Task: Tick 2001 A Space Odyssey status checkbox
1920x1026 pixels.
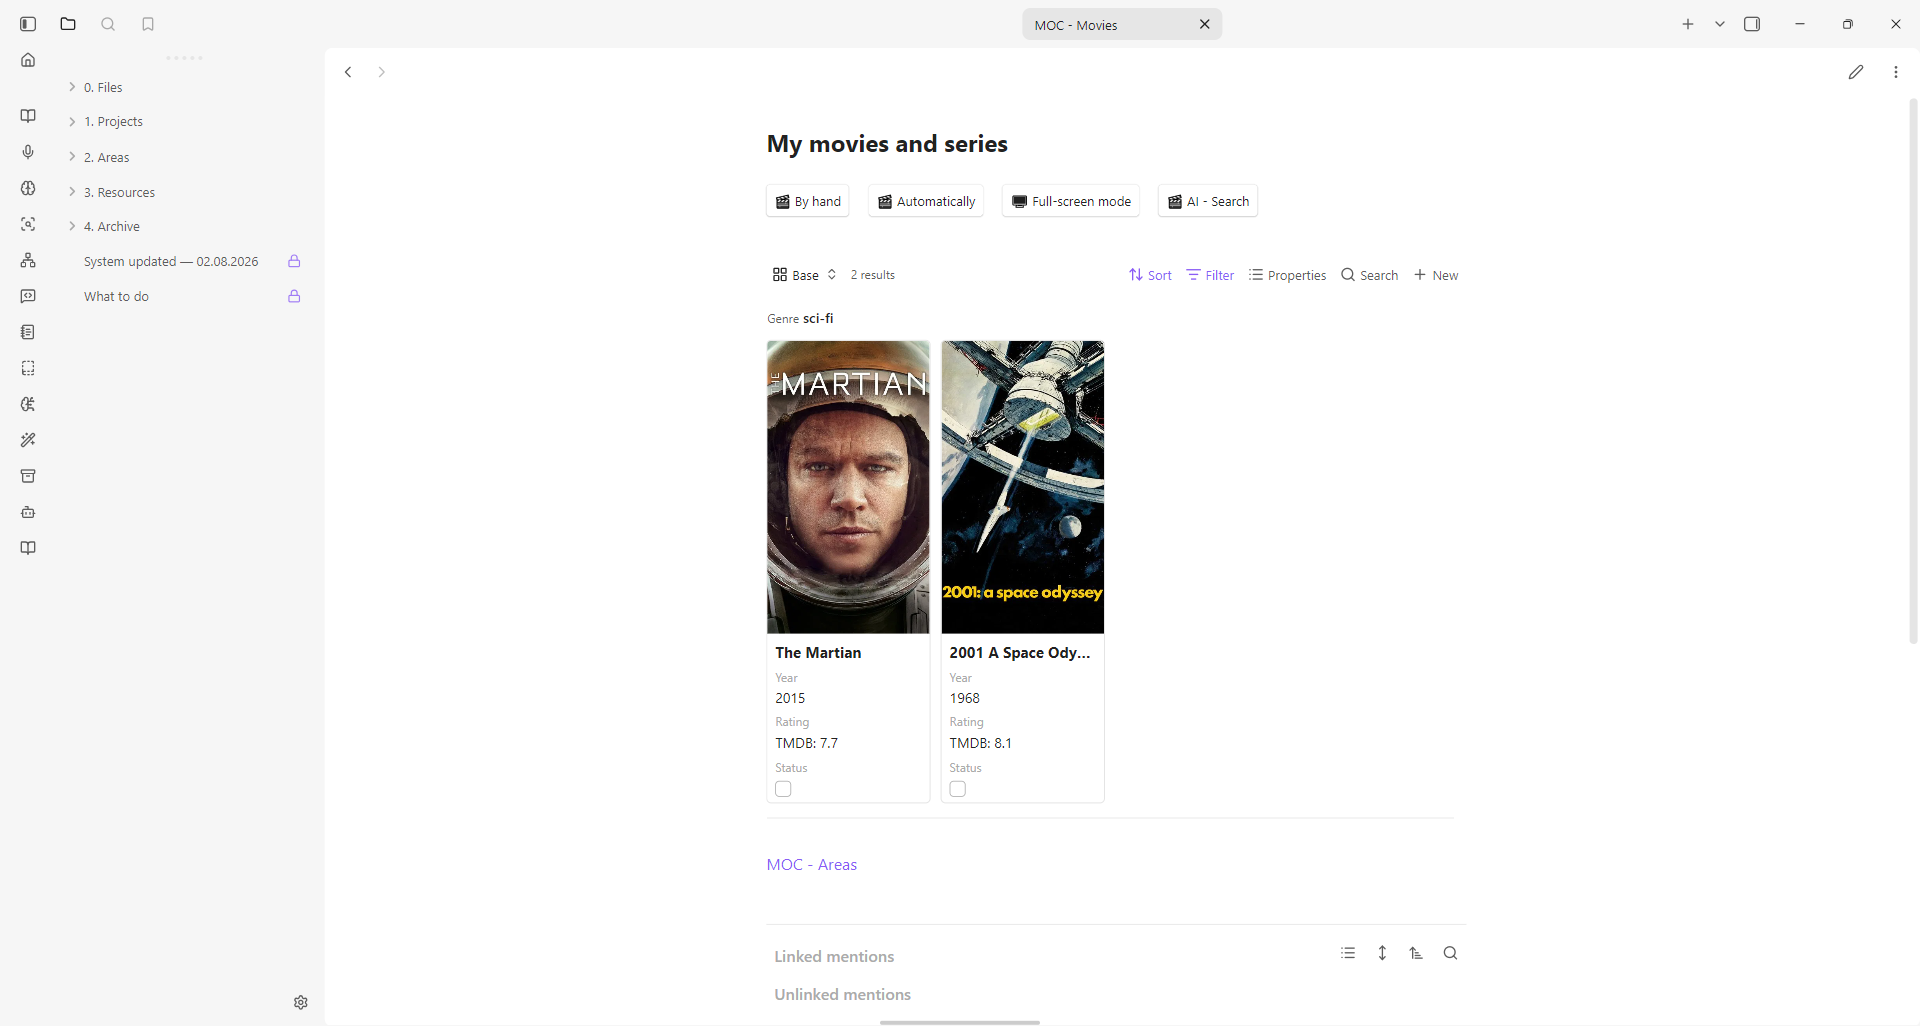Action: coord(958,789)
